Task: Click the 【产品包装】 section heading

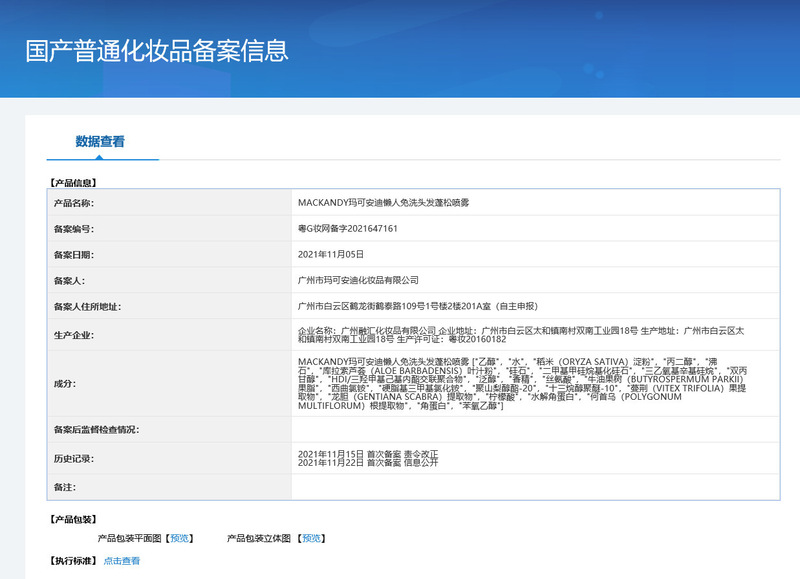Action: pos(73,519)
